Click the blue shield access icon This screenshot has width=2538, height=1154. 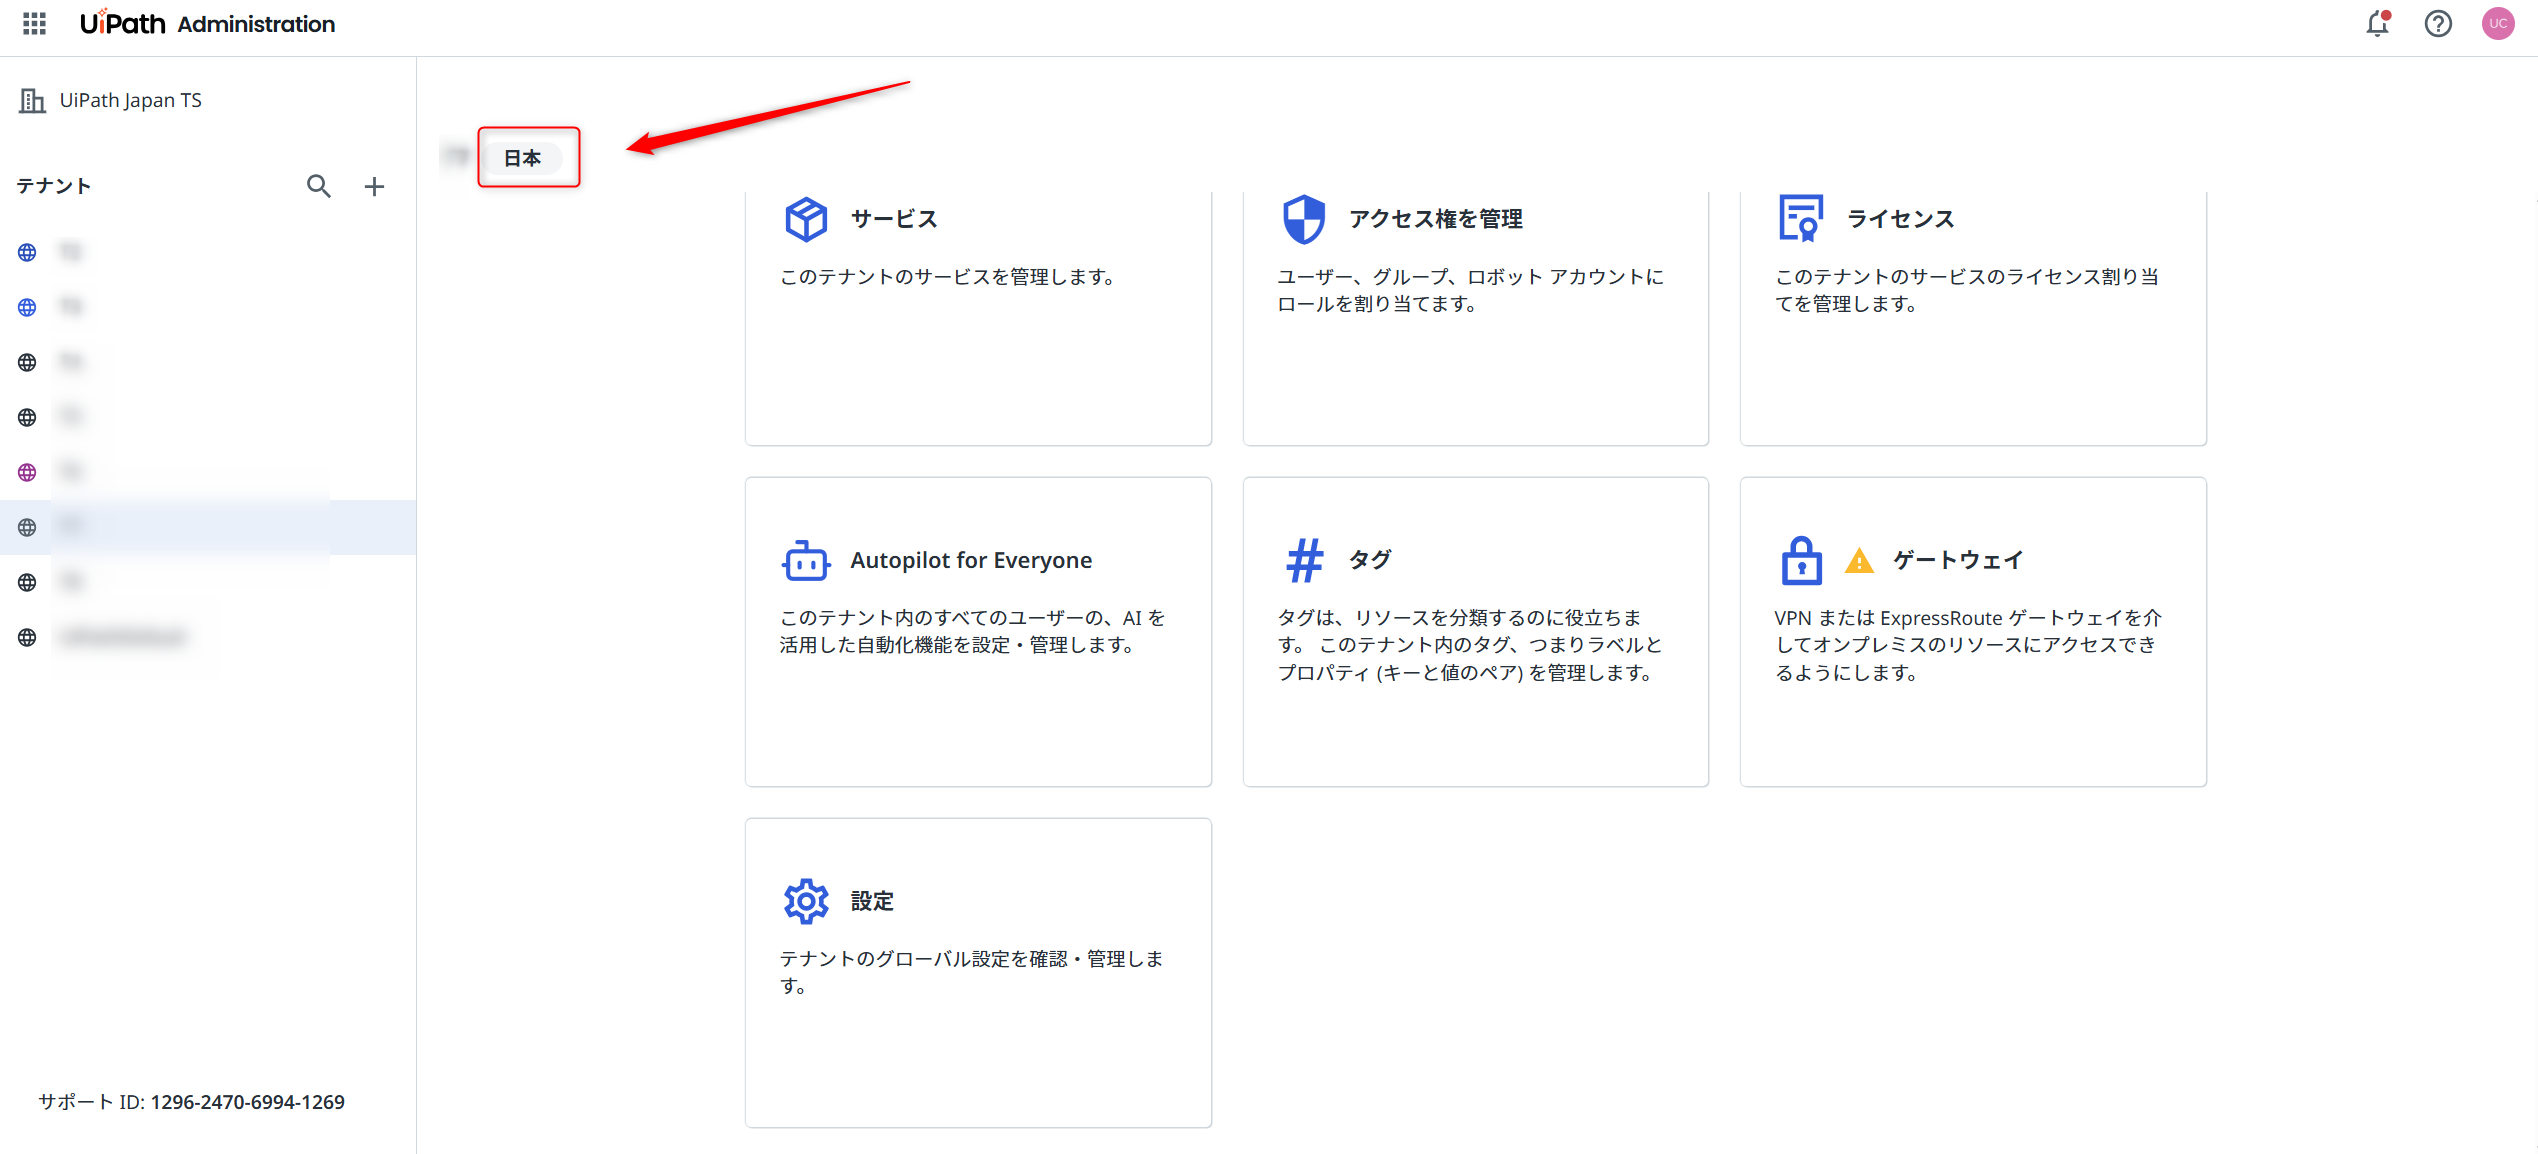[1303, 219]
